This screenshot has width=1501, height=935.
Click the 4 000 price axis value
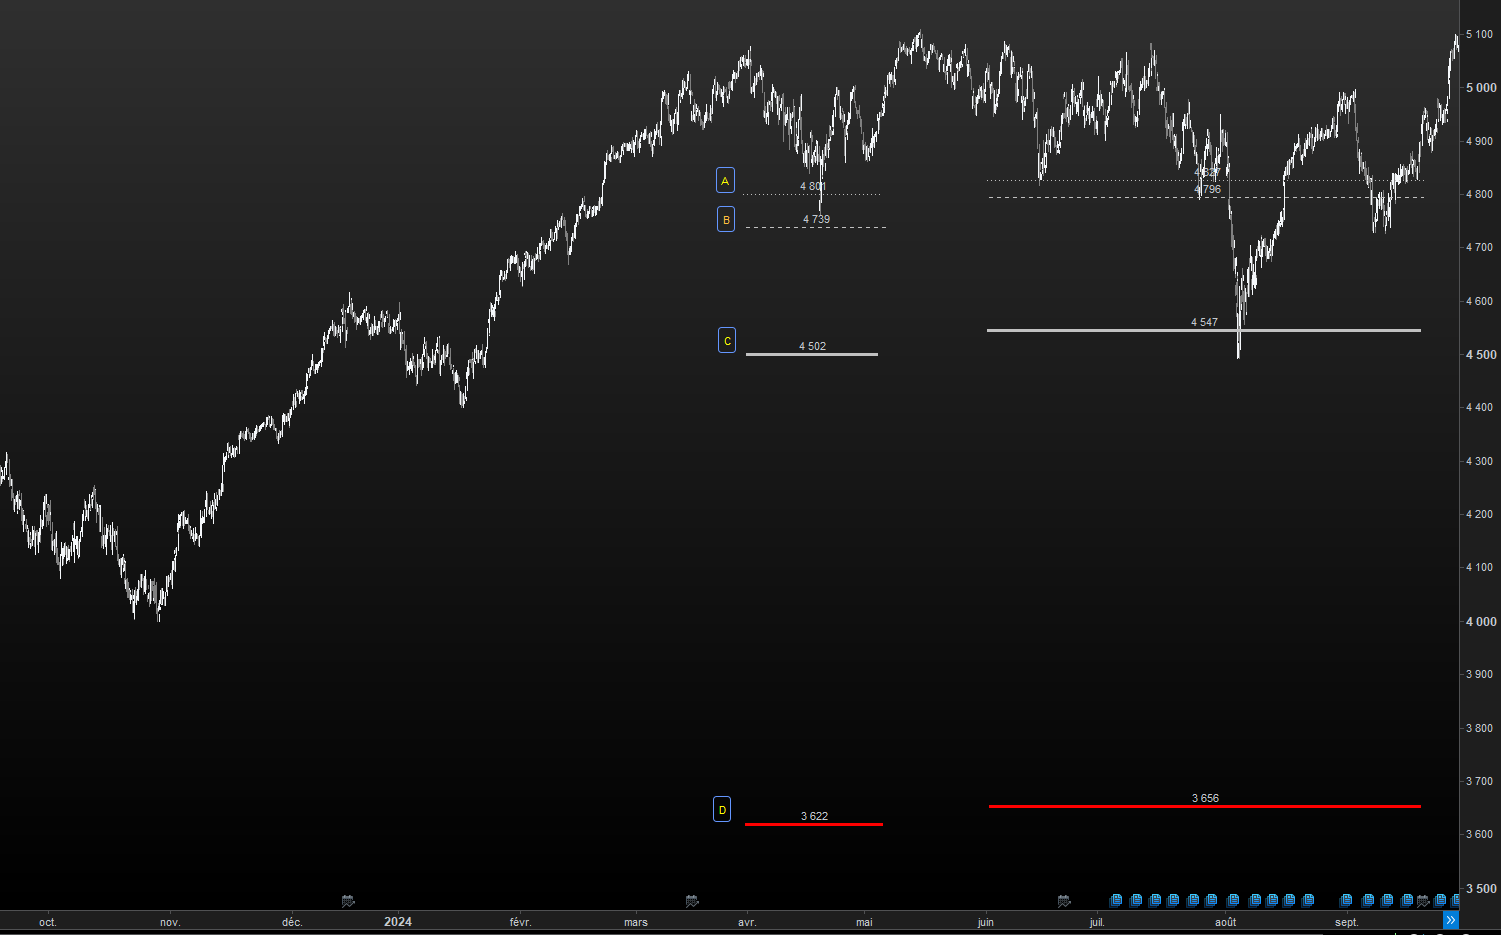tap(1481, 622)
